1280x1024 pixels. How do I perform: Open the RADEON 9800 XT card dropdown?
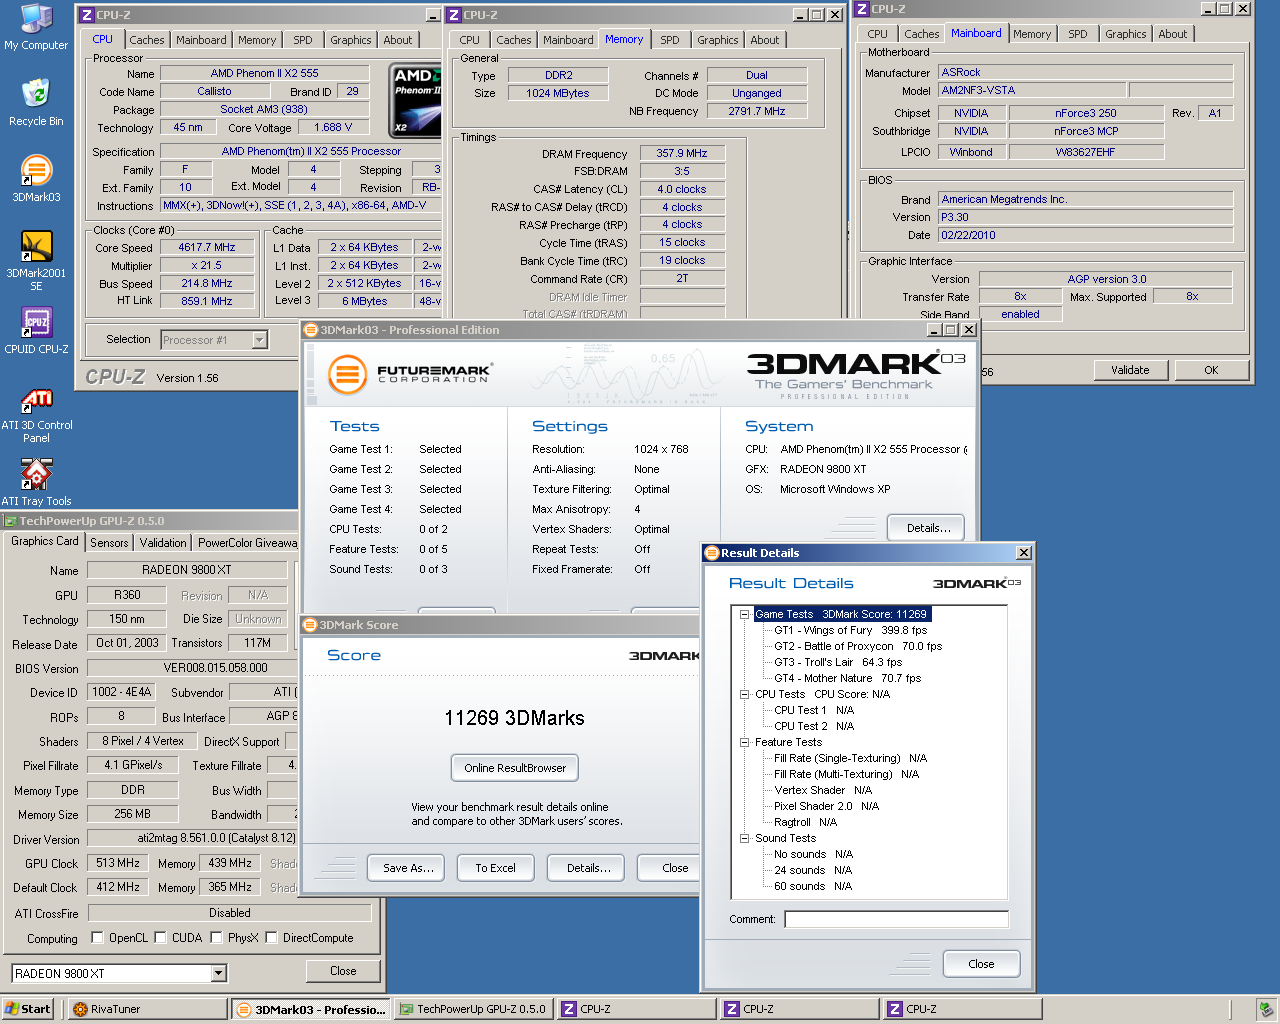219,973
